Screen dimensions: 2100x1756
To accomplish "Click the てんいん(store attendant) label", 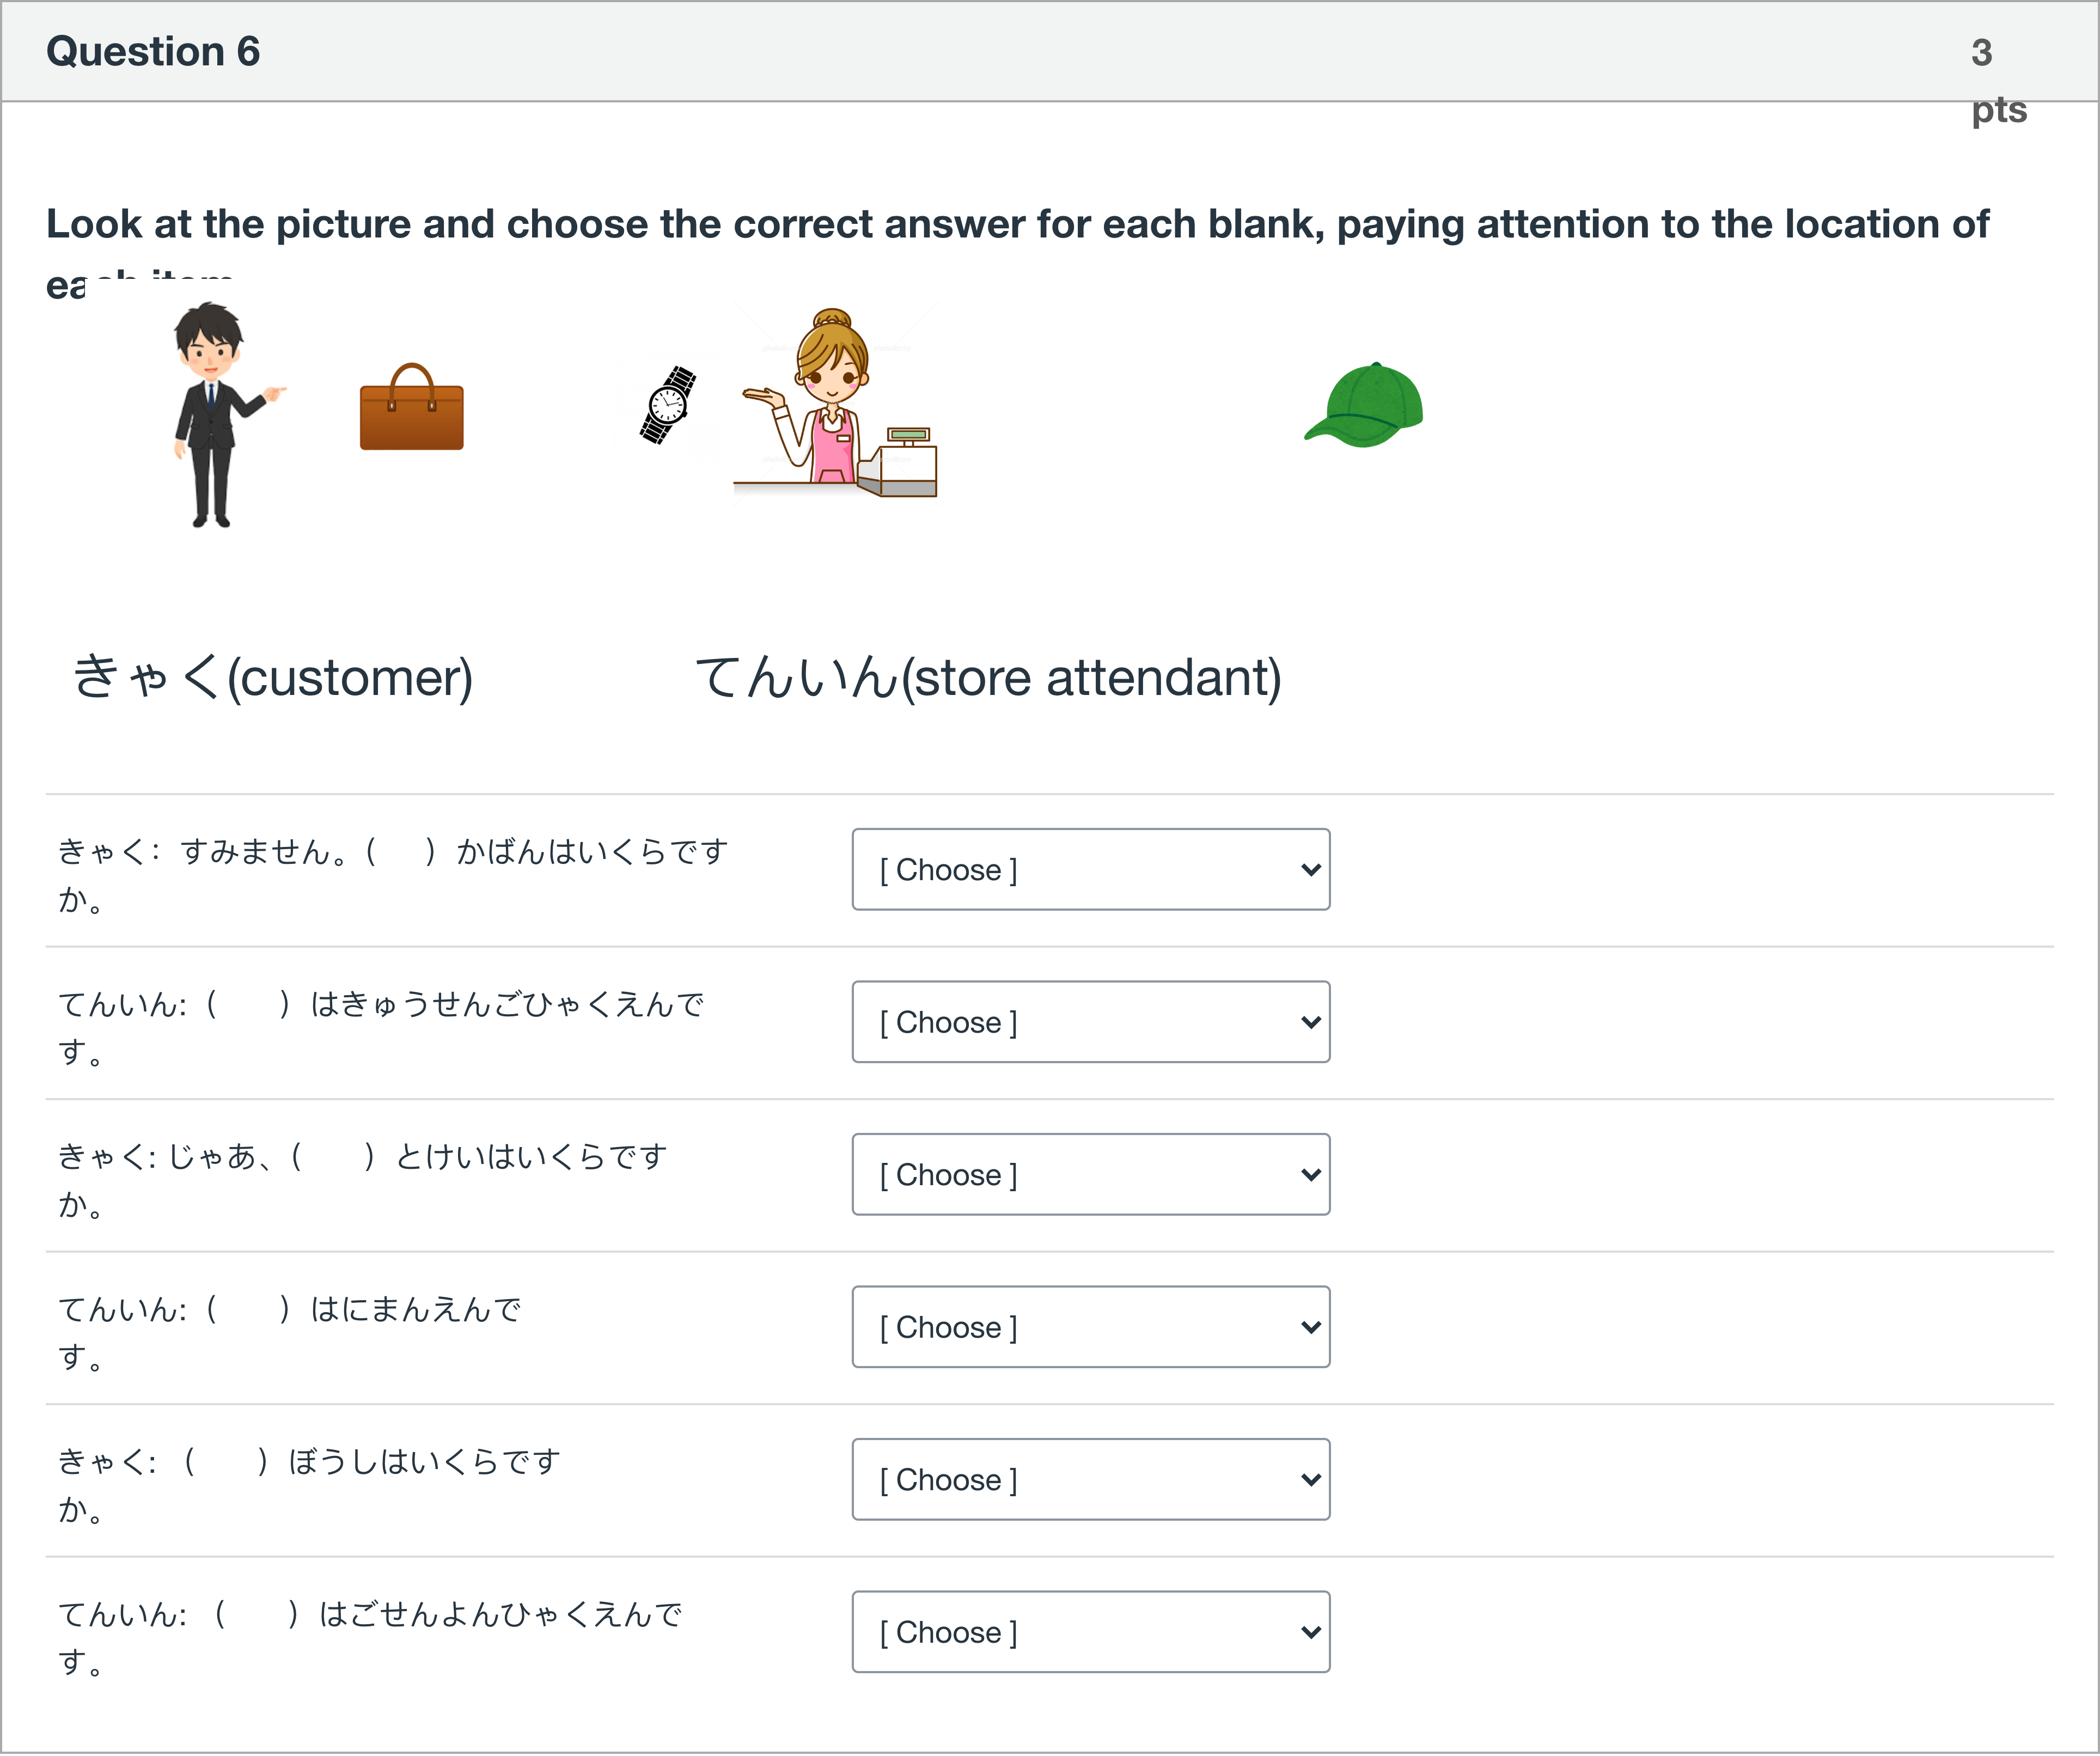I will (x=988, y=678).
